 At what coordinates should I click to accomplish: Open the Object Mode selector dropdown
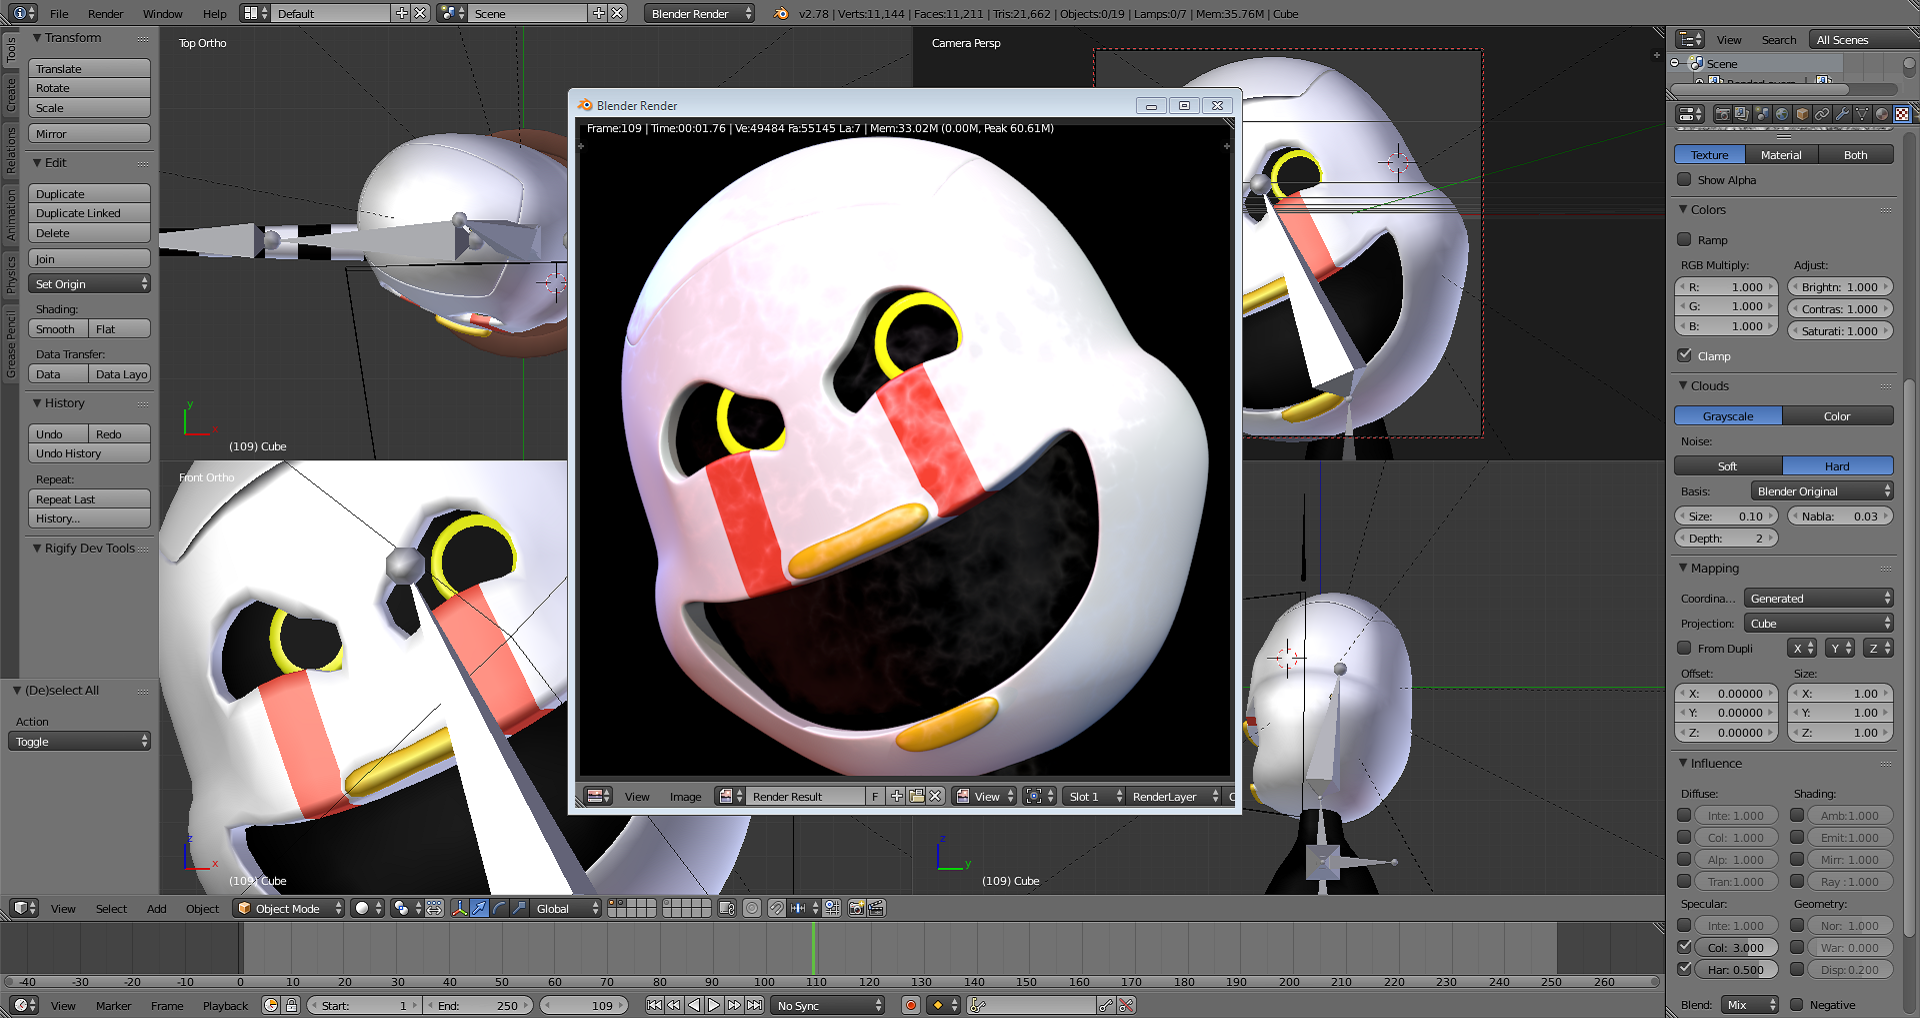(x=289, y=908)
